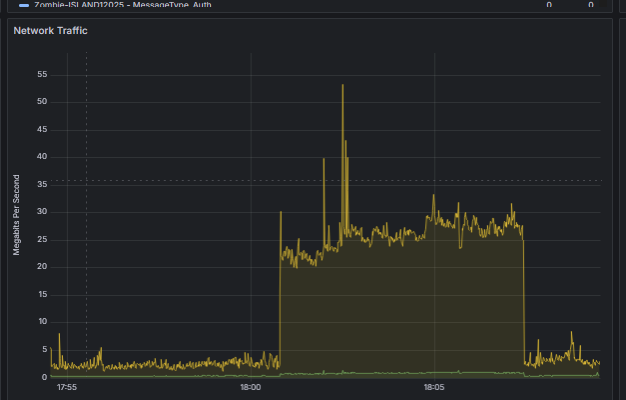Click the 18:00 time axis label
The height and width of the screenshot is (400, 626).
[250, 387]
